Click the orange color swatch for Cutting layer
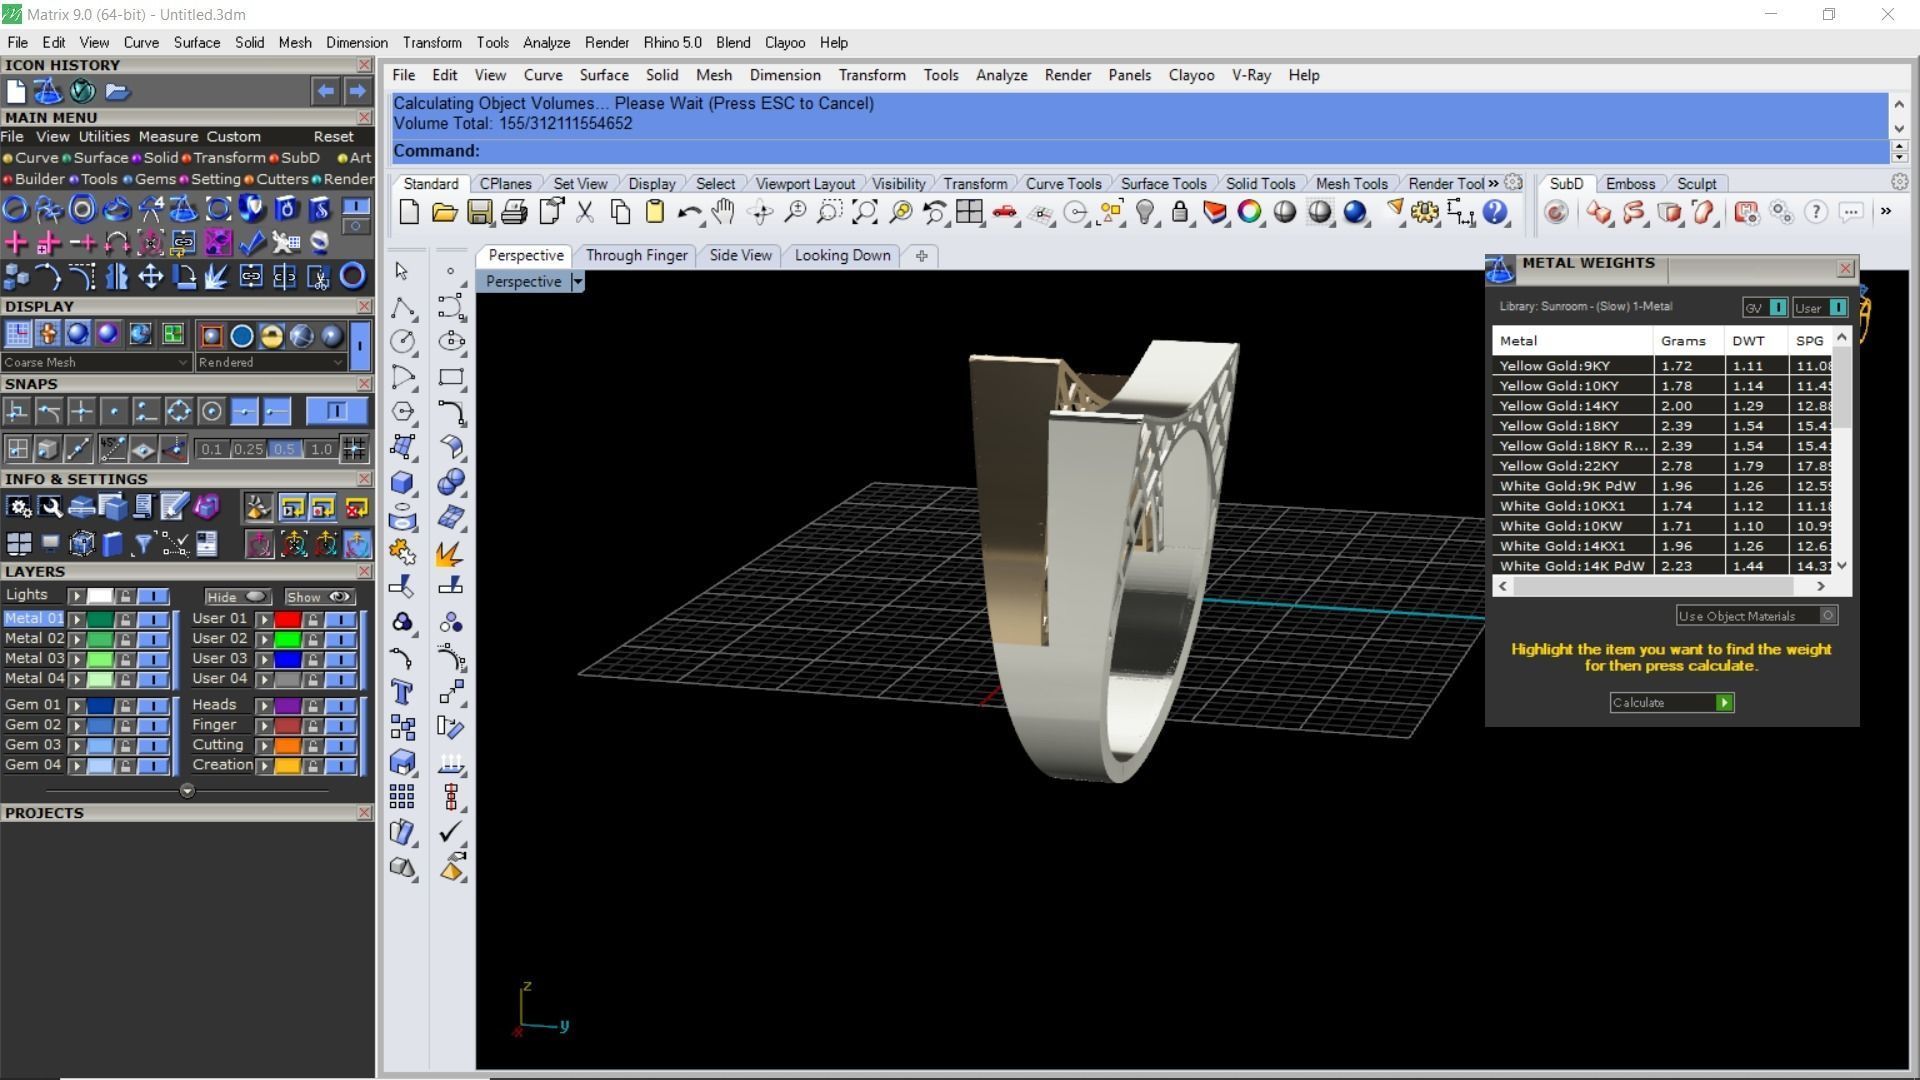The width and height of the screenshot is (1920, 1080). [288, 745]
